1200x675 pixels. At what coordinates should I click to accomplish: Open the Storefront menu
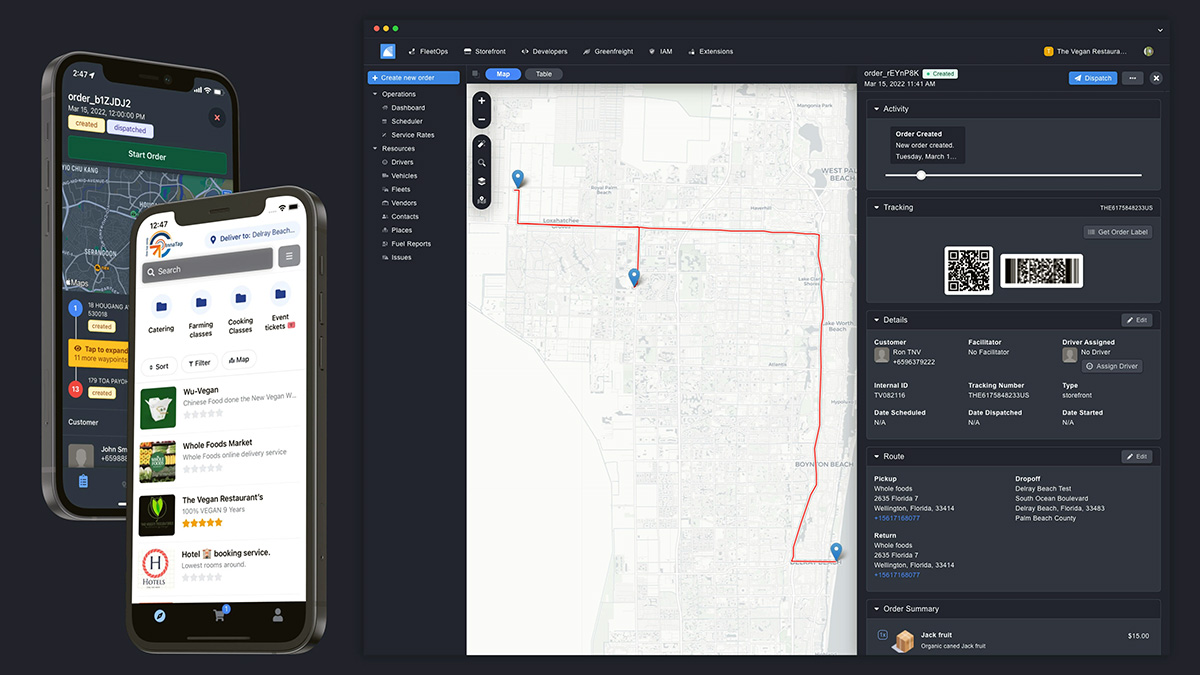(484, 51)
